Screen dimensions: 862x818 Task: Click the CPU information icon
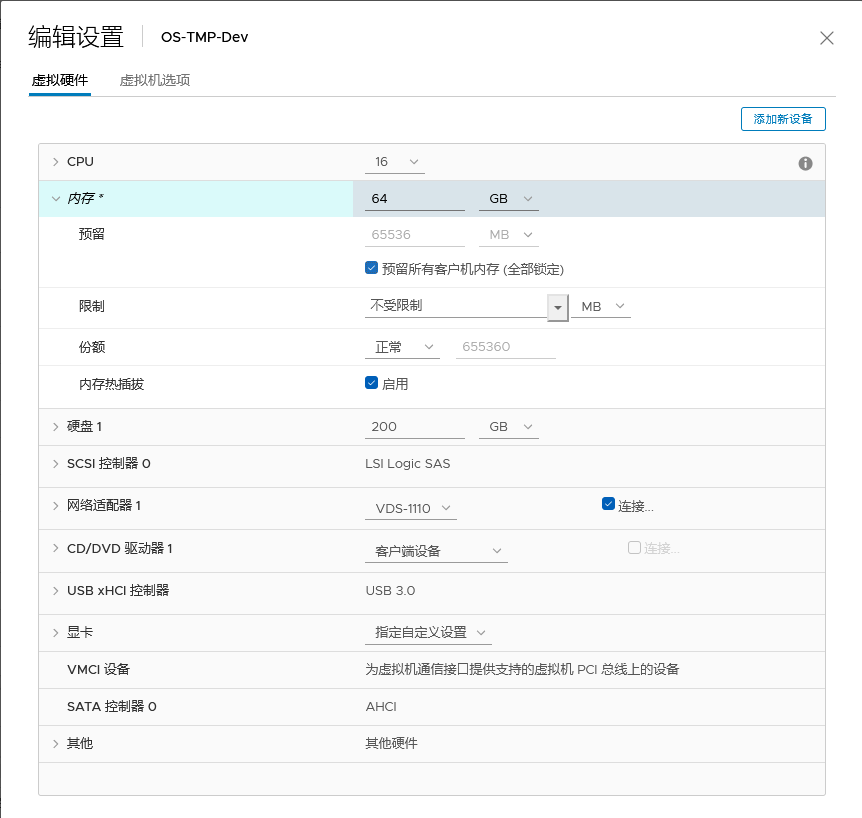point(805,163)
